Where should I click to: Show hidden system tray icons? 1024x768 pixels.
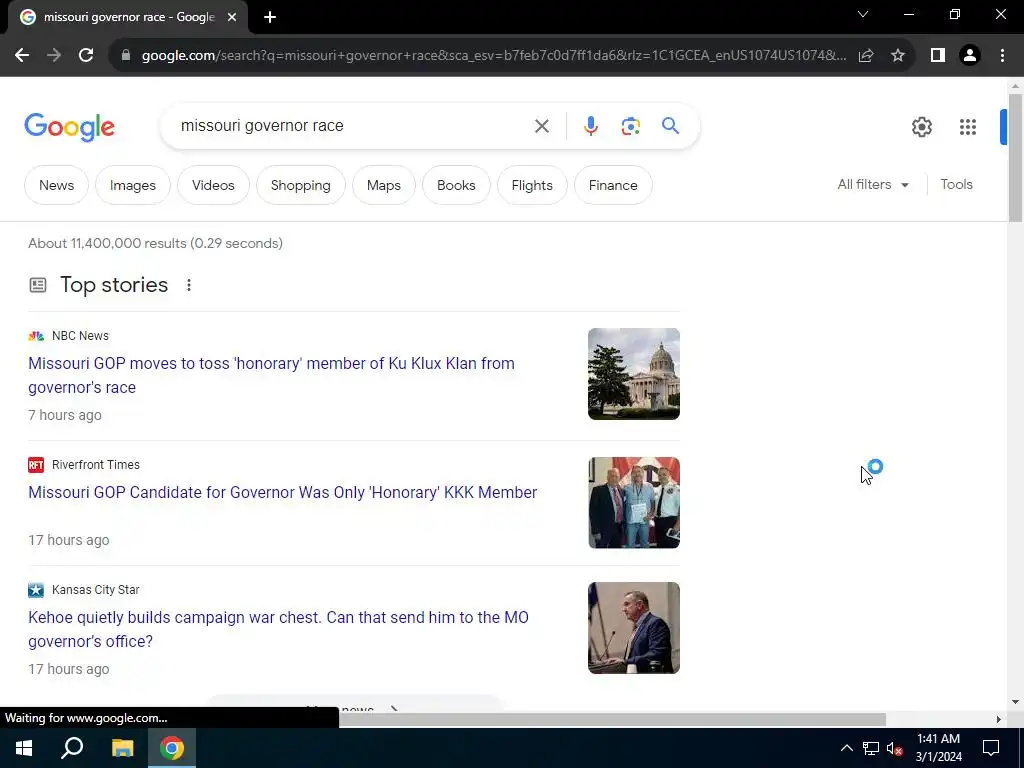click(846, 748)
